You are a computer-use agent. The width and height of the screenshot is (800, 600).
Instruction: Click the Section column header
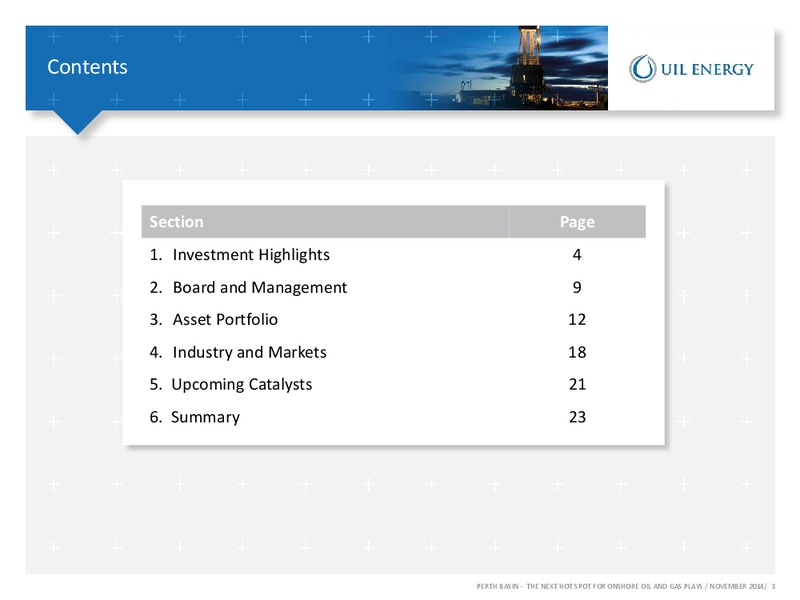pyautogui.click(x=325, y=222)
